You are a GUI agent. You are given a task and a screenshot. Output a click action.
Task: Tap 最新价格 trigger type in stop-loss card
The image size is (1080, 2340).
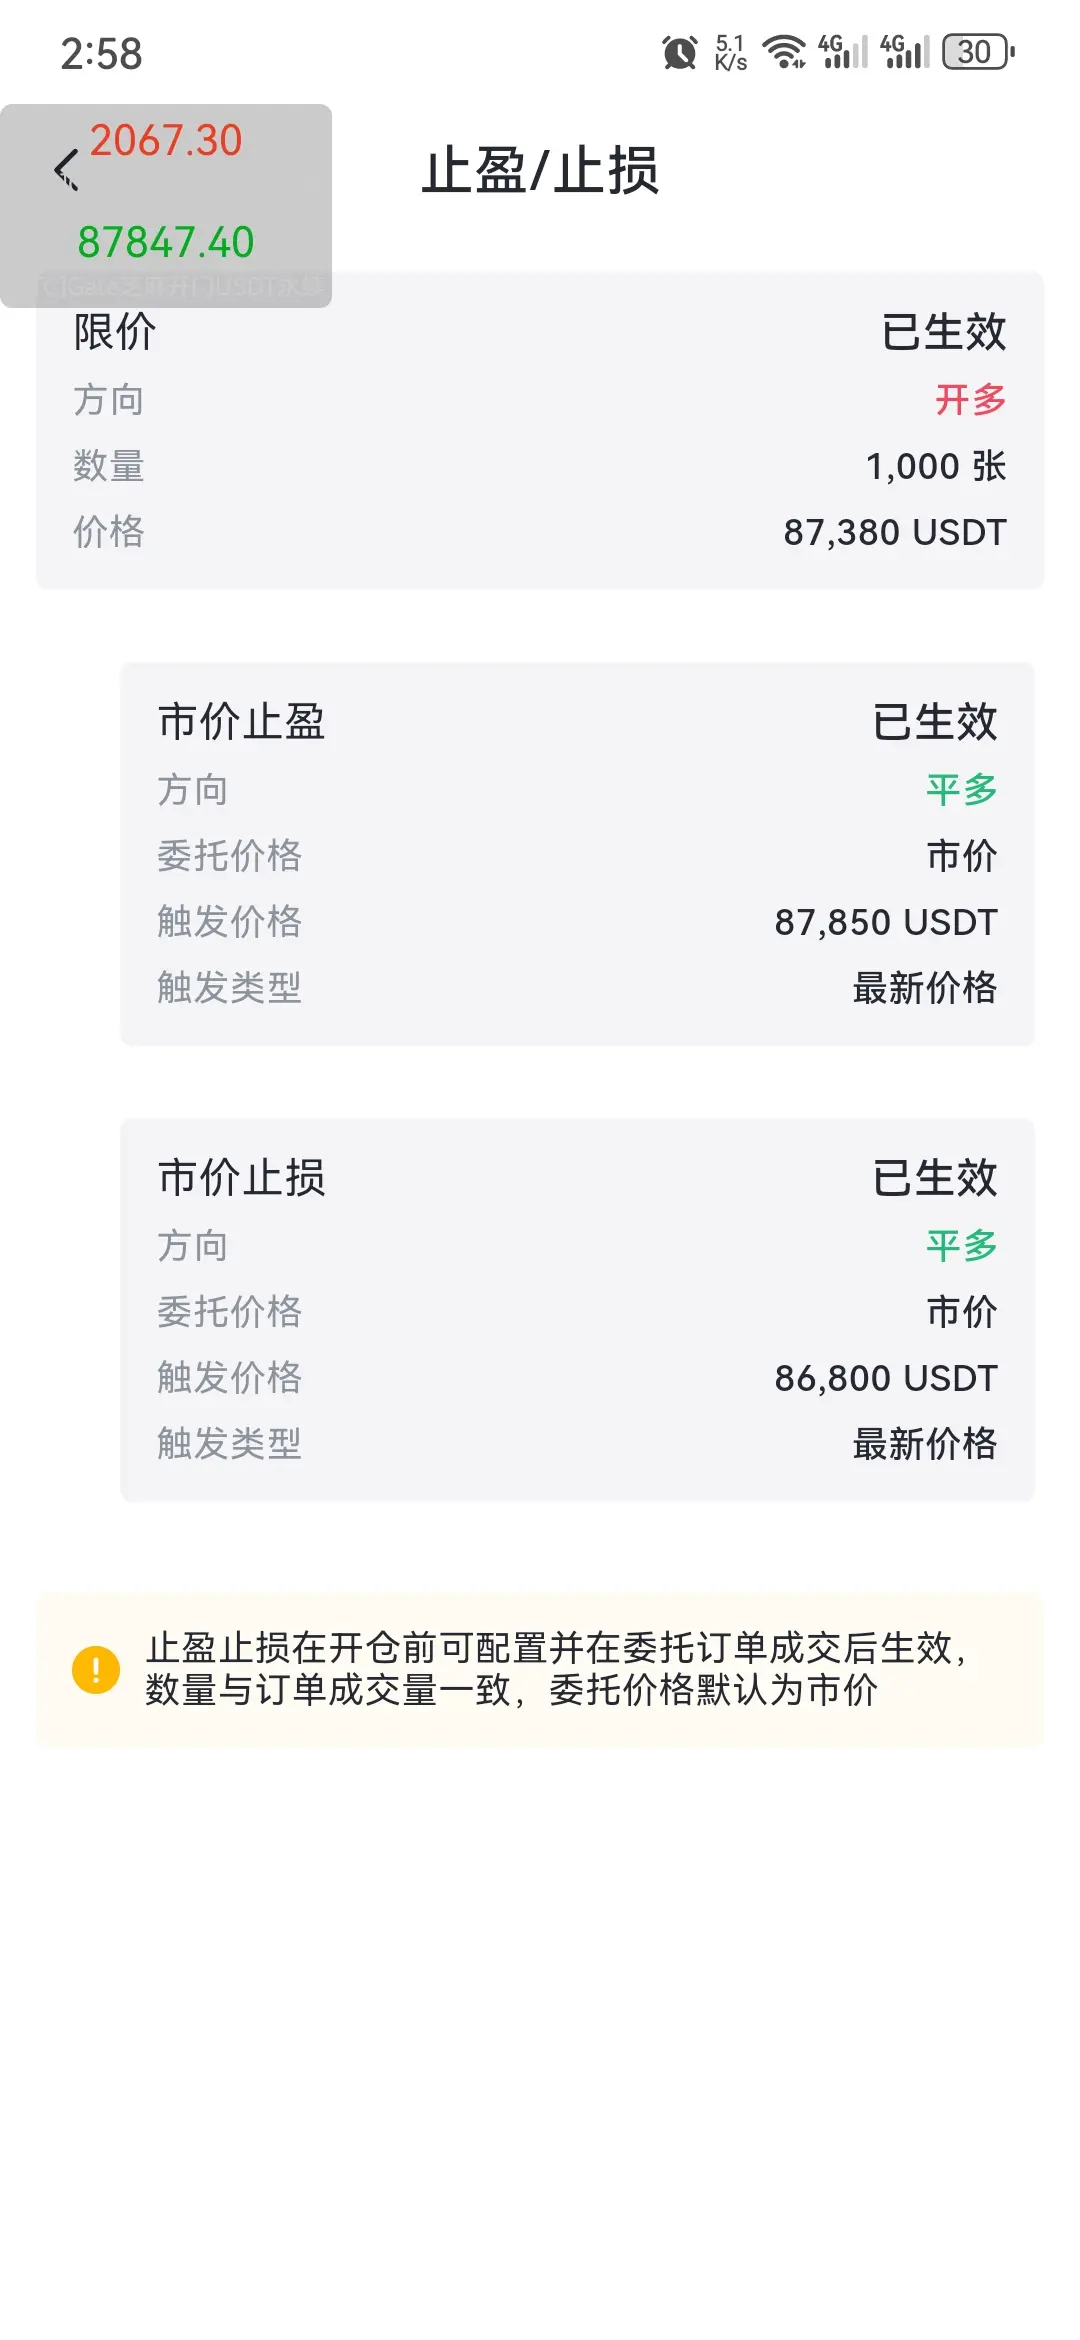coord(925,1443)
